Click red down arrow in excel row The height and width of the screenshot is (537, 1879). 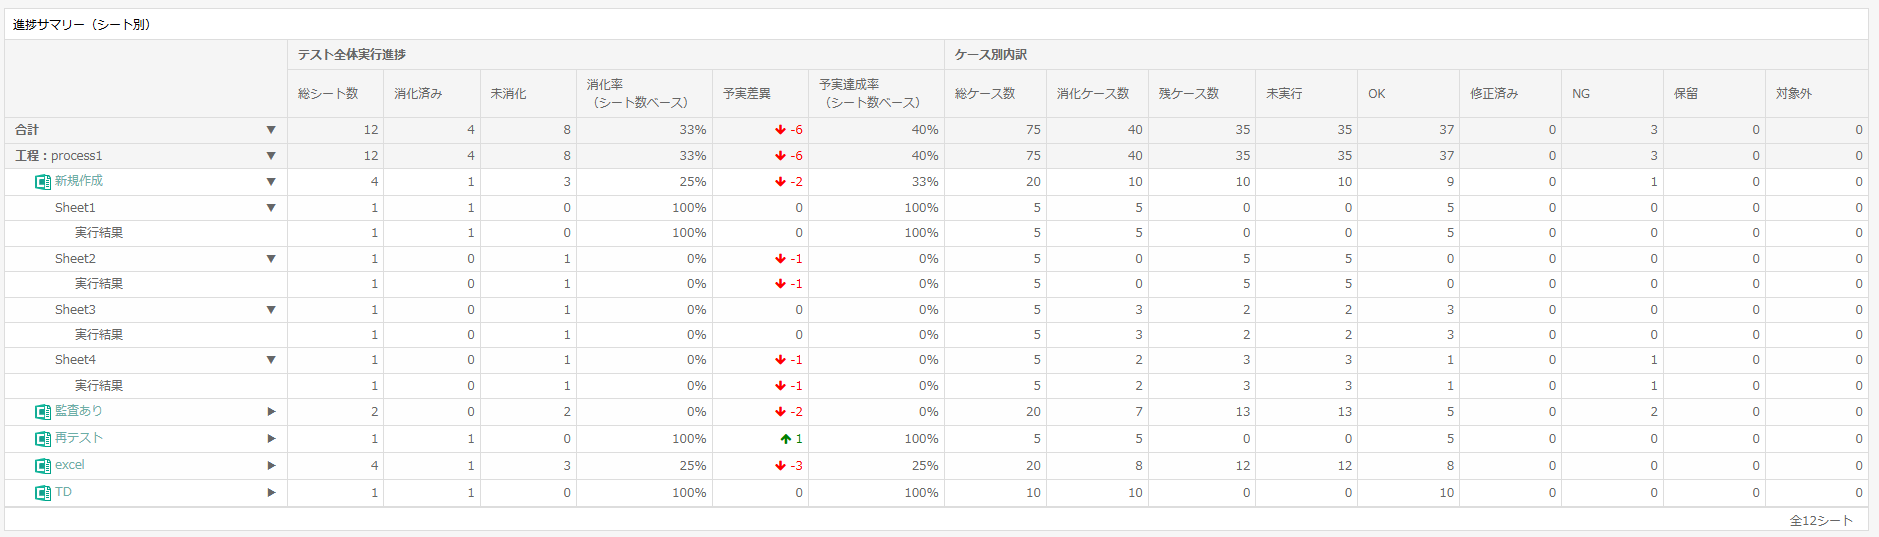[x=780, y=466]
